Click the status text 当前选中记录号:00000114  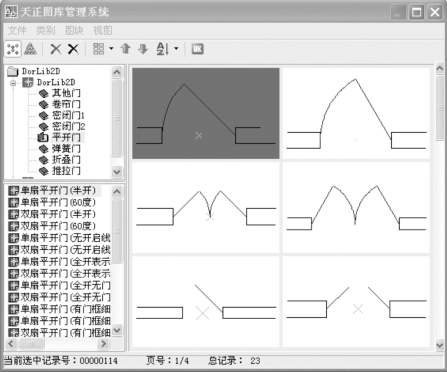click(61, 361)
